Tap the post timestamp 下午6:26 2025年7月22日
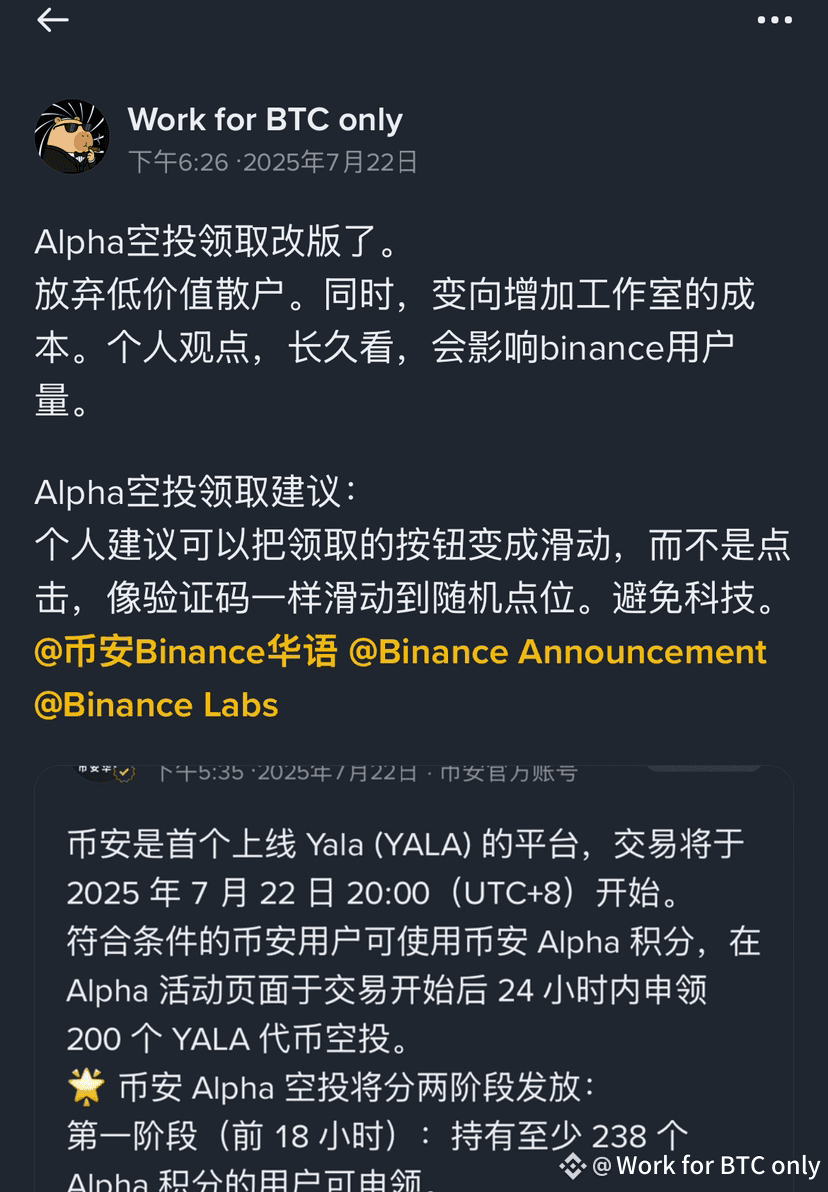This screenshot has height=1192, width=828. [273, 162]
